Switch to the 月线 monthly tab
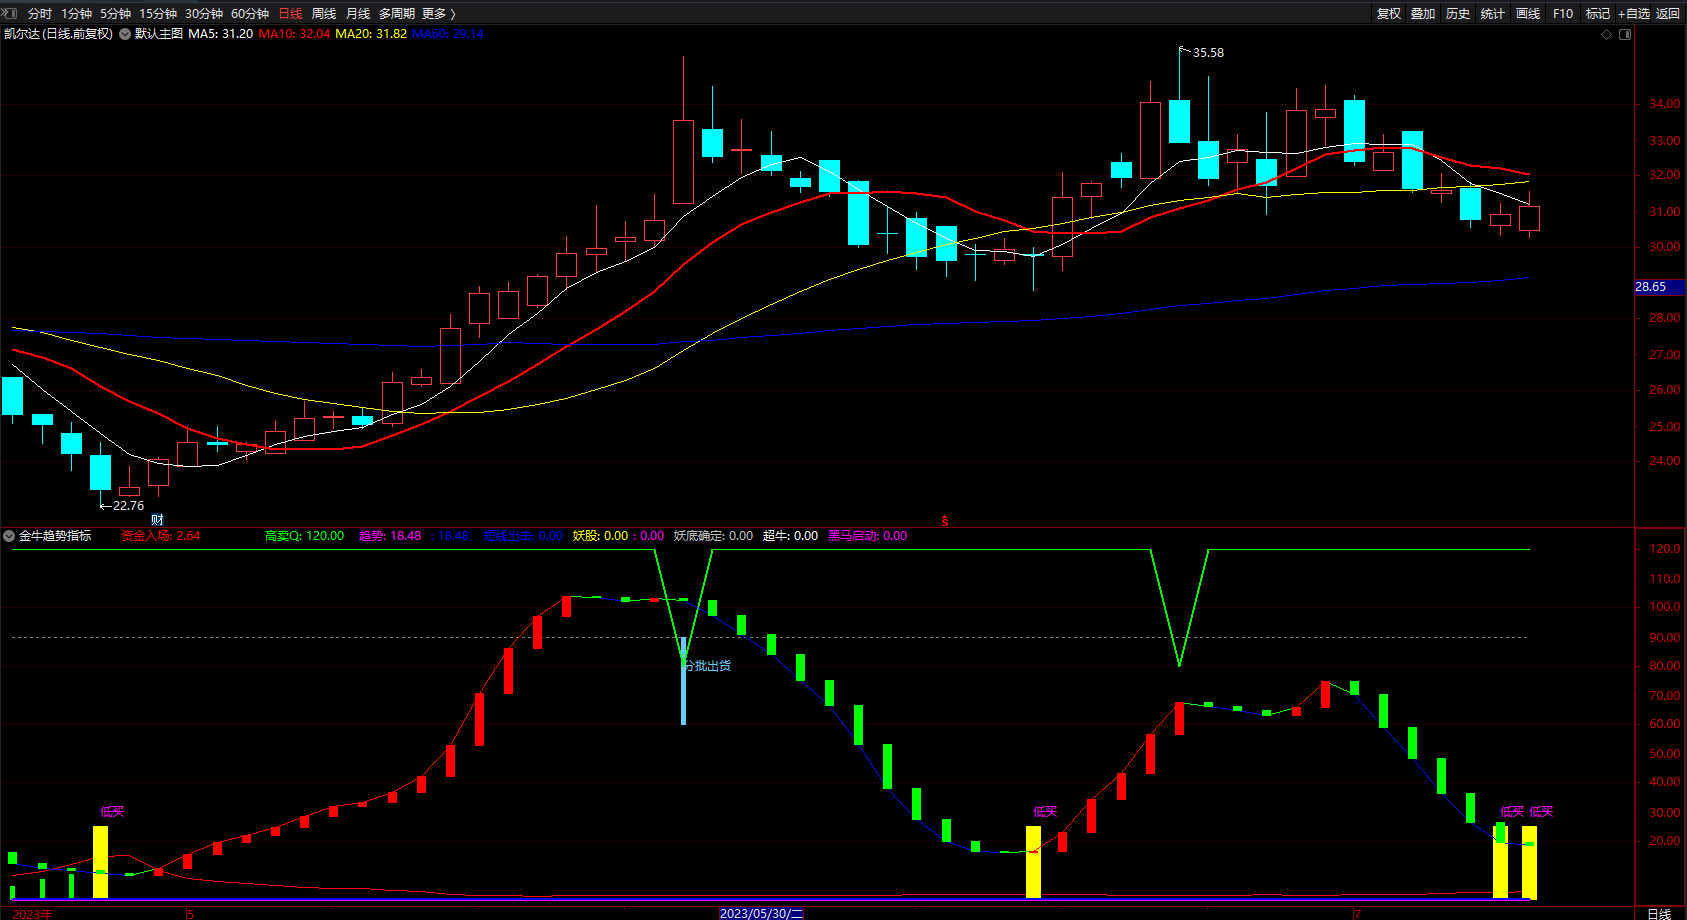 pyautogui.click(x=358, y=13)
